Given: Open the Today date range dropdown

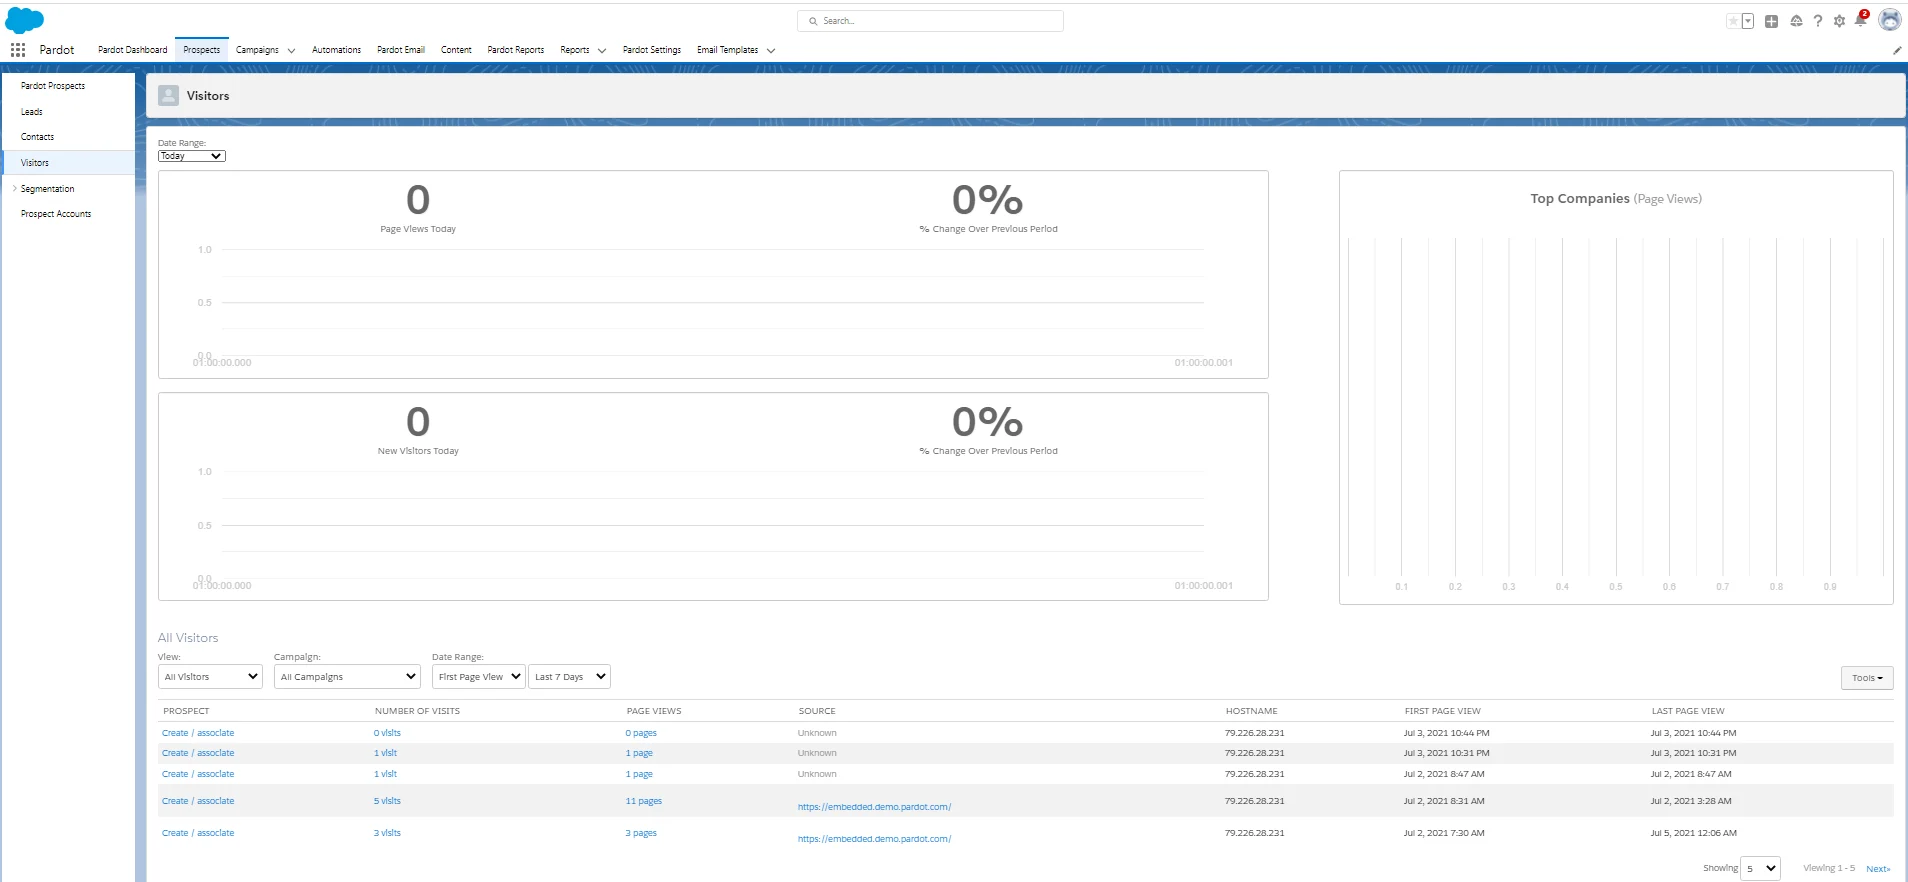Looking at the screenshot, I should click(192, 156).
